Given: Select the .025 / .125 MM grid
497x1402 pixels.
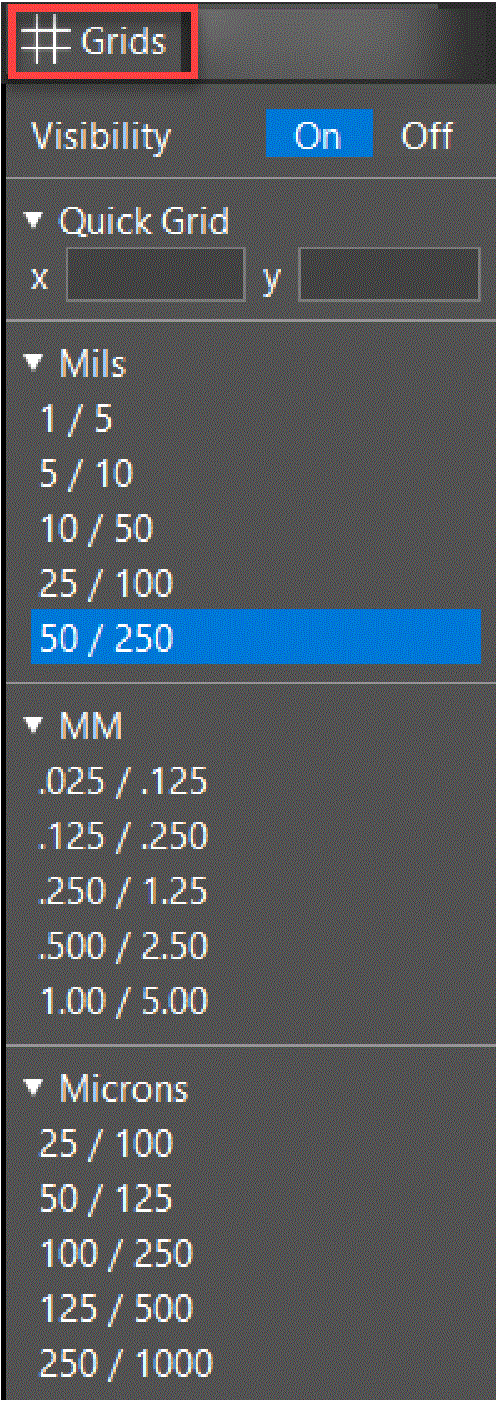Looking at the screenshot, I should 256,781.
